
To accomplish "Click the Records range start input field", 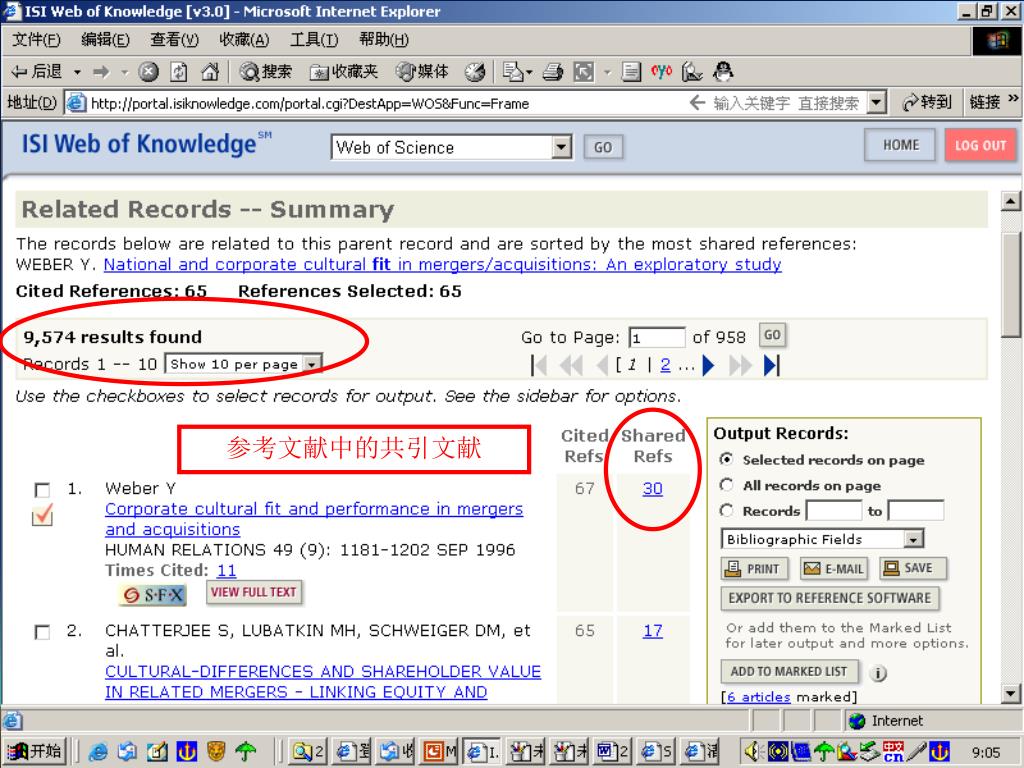I will [x=834, y=511].
